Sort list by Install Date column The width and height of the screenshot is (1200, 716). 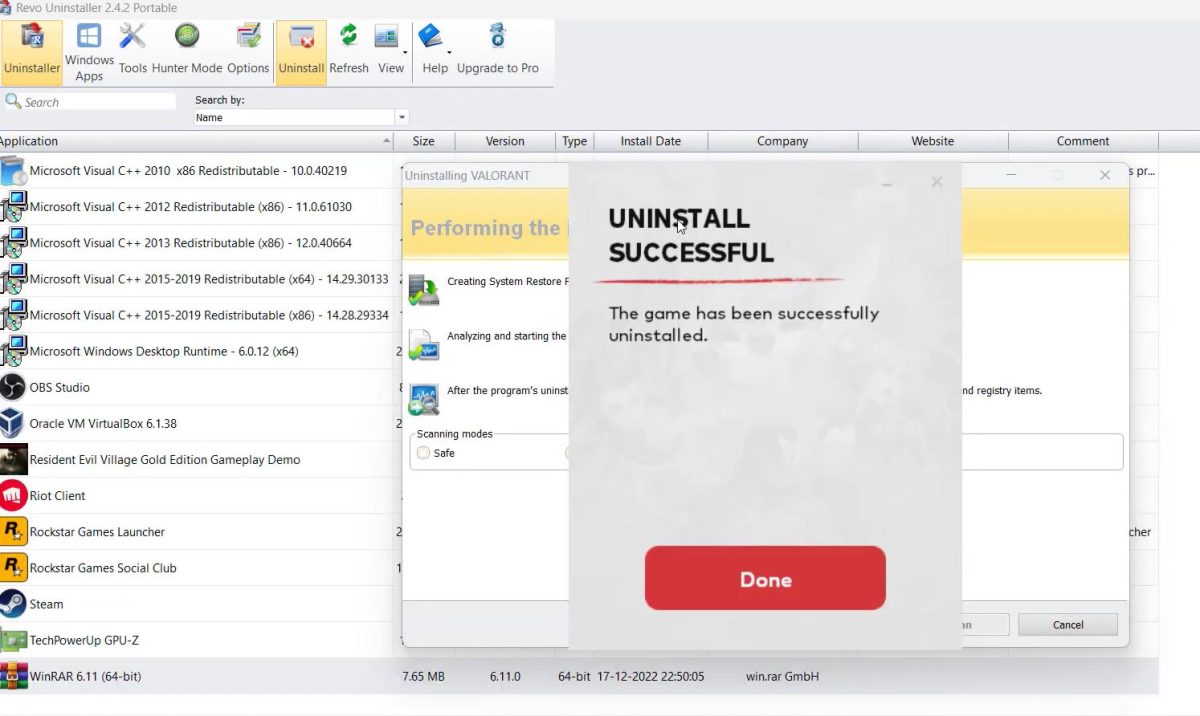tap(650, 141)
